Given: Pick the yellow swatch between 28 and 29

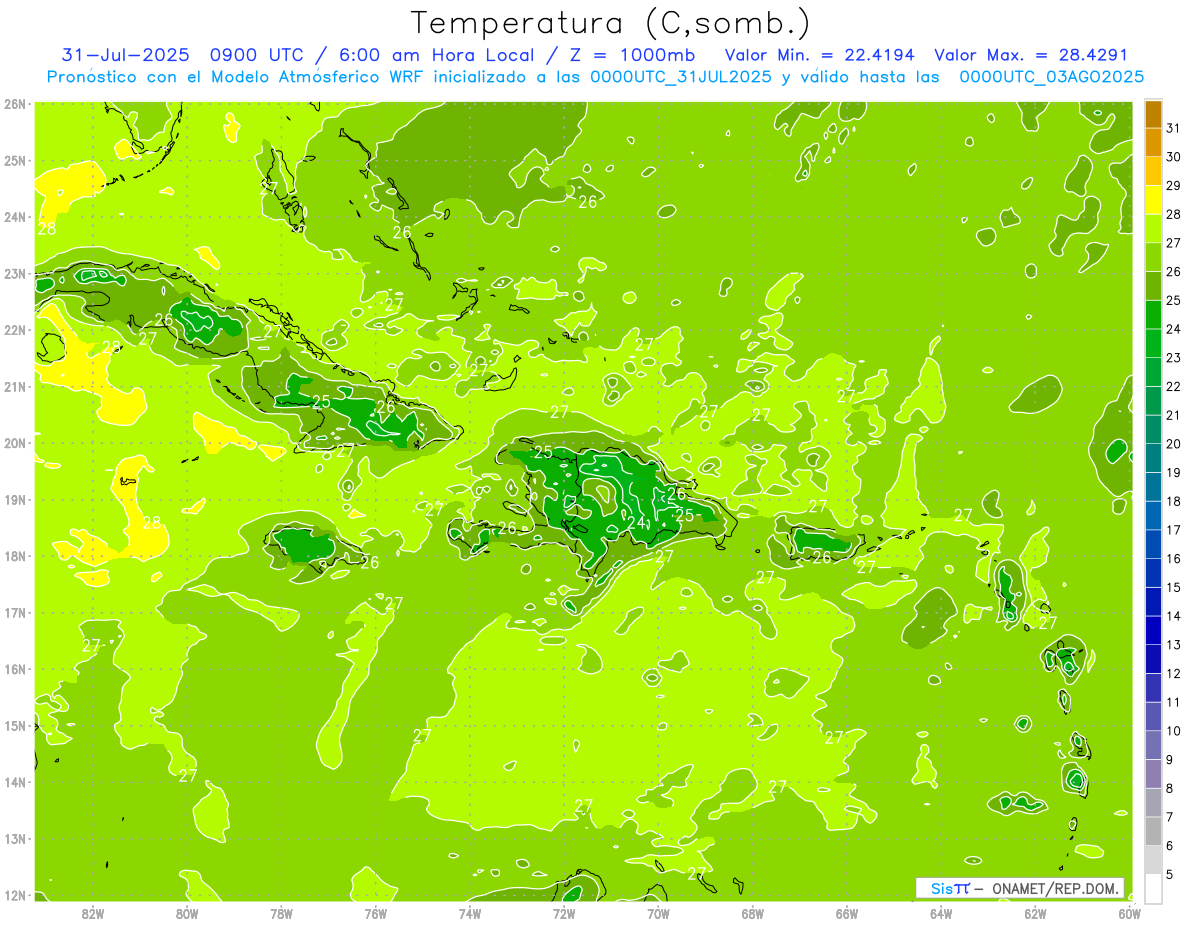Looking at the screenshot, I should click(1153, 200).
